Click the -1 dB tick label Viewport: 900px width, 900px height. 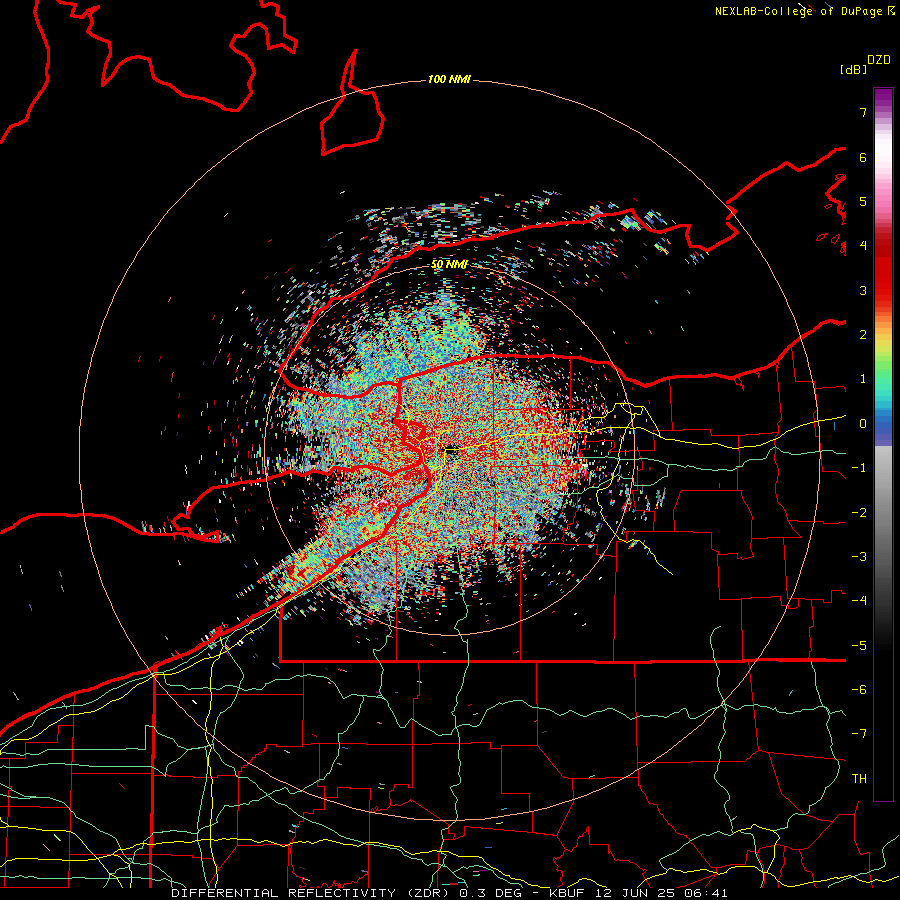[x=859, y=468]
